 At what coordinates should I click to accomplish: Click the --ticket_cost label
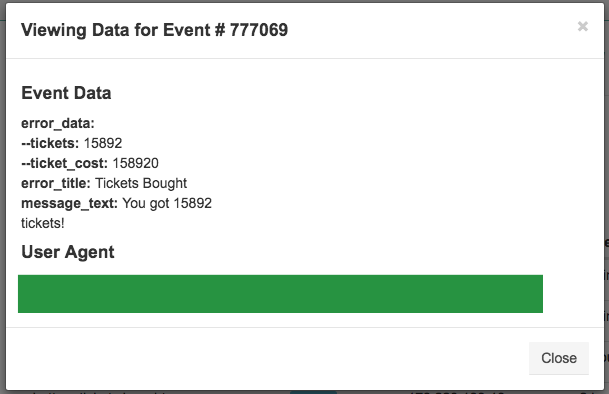point(64,164)
